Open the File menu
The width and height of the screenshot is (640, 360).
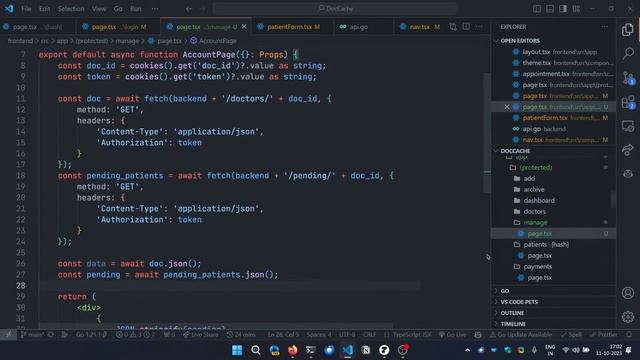coord(26,9)
